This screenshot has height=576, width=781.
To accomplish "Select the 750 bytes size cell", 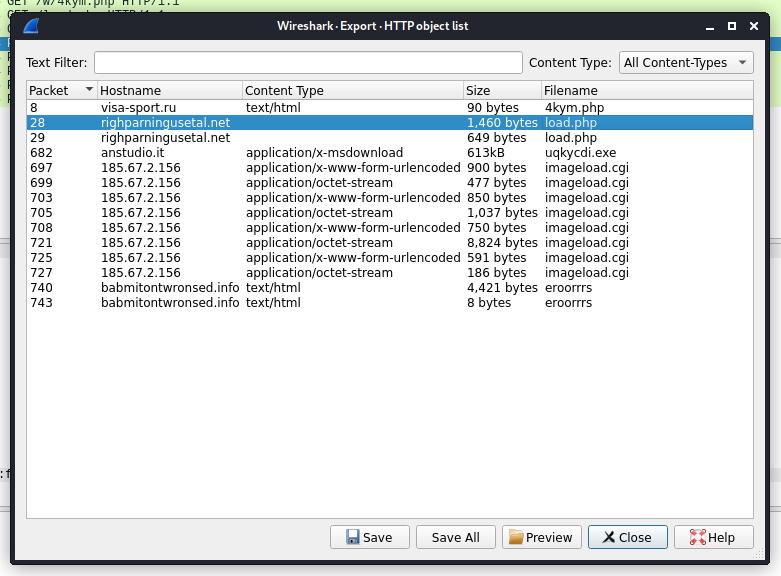I will click(497, 227).
